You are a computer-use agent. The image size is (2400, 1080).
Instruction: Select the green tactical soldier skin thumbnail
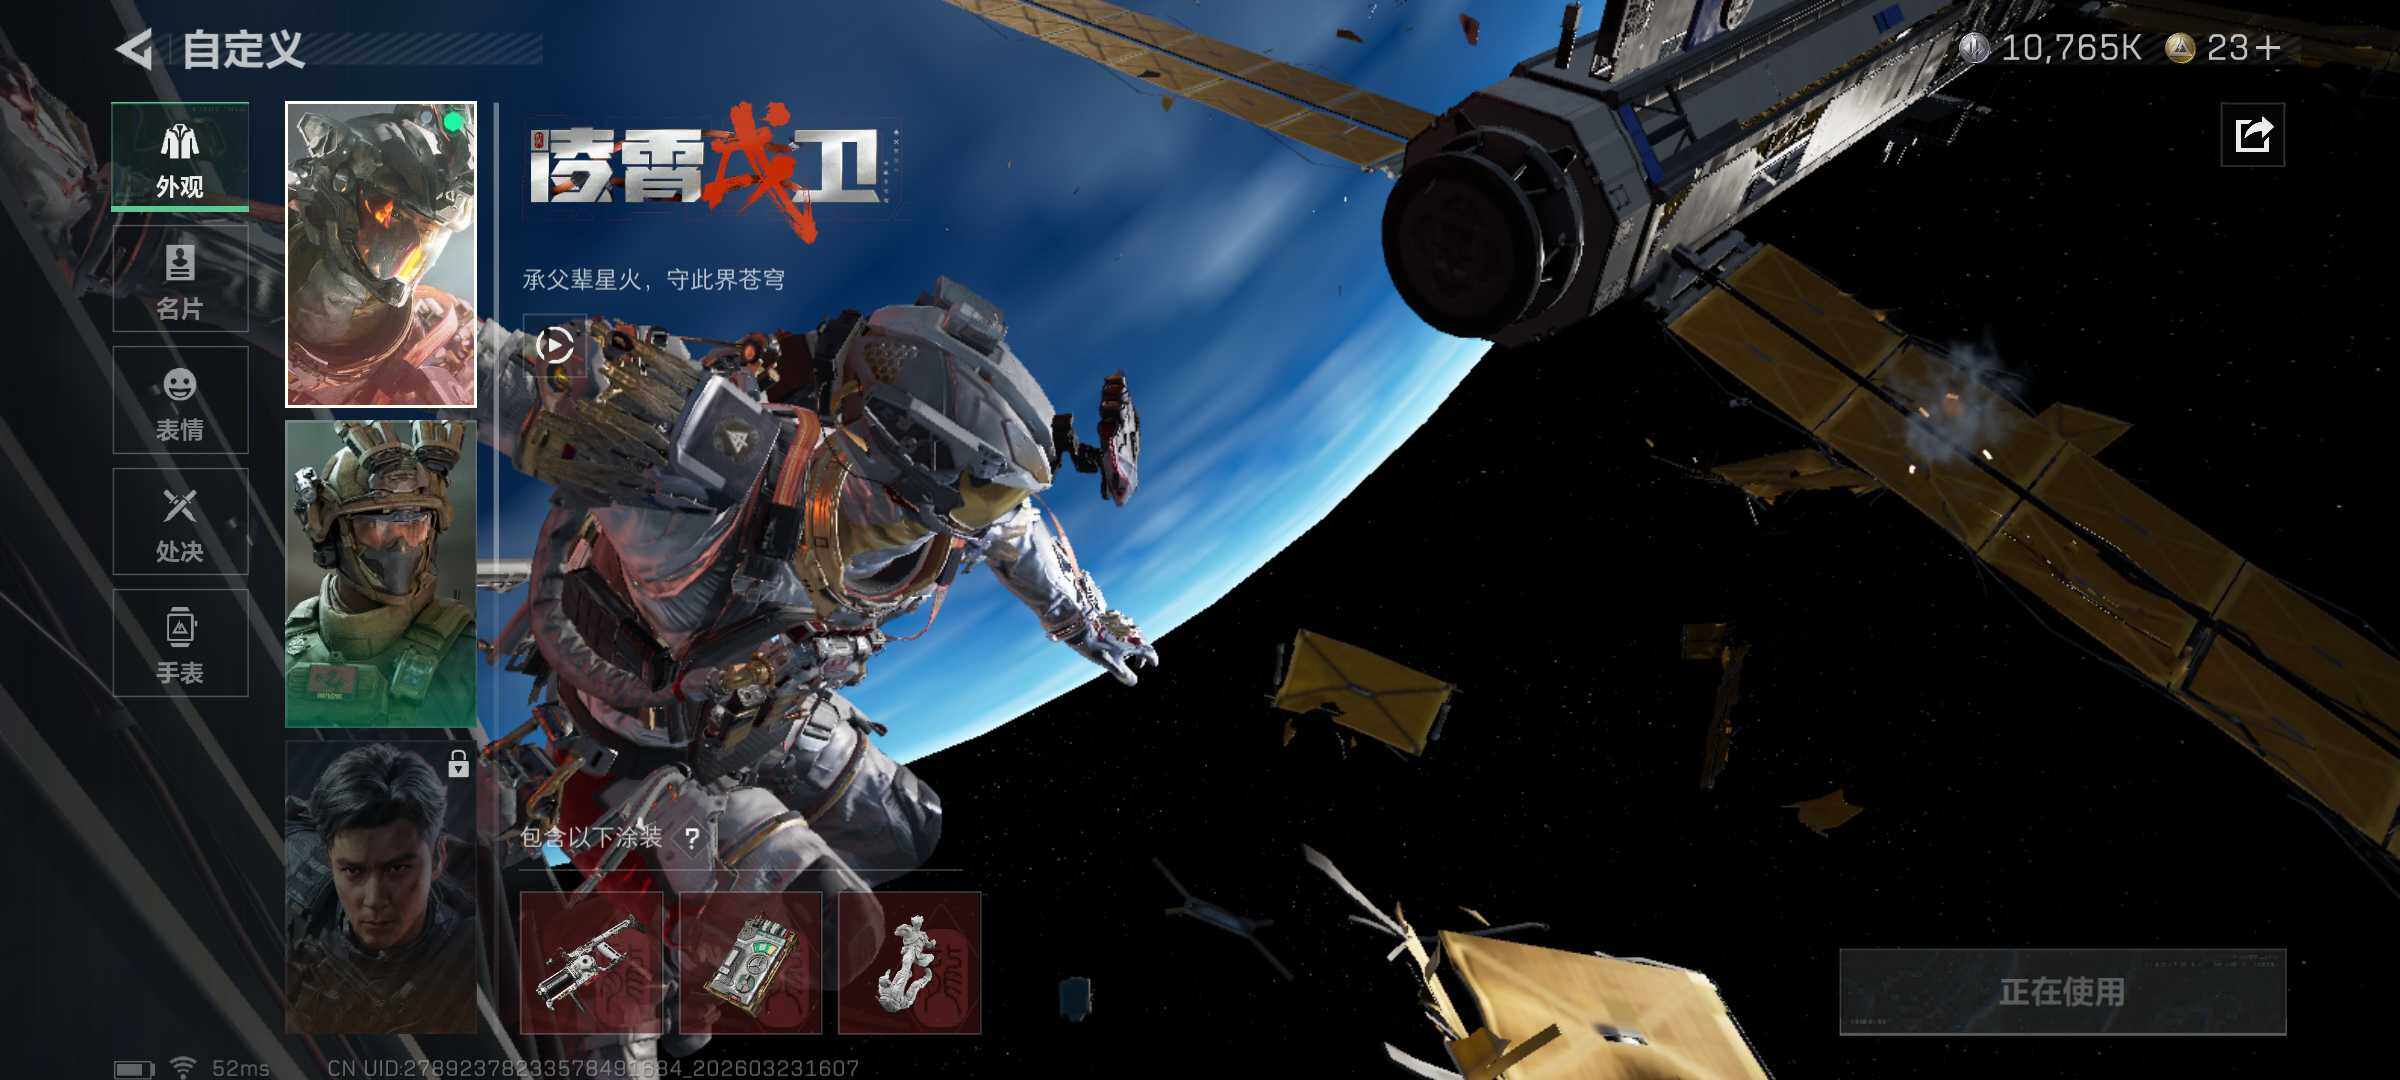coord(380,573)
